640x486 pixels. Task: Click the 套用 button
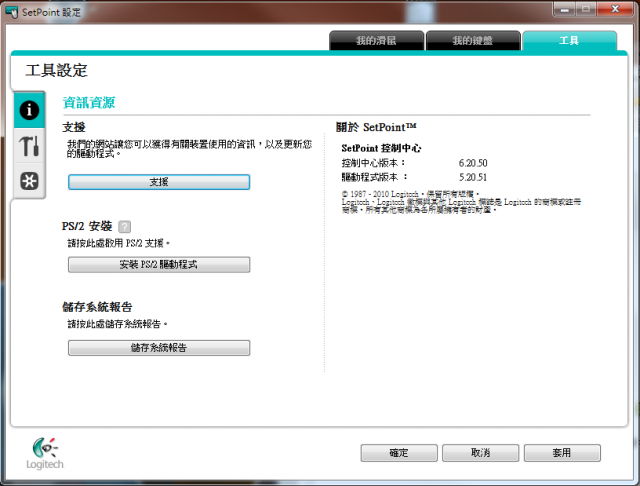562,453
